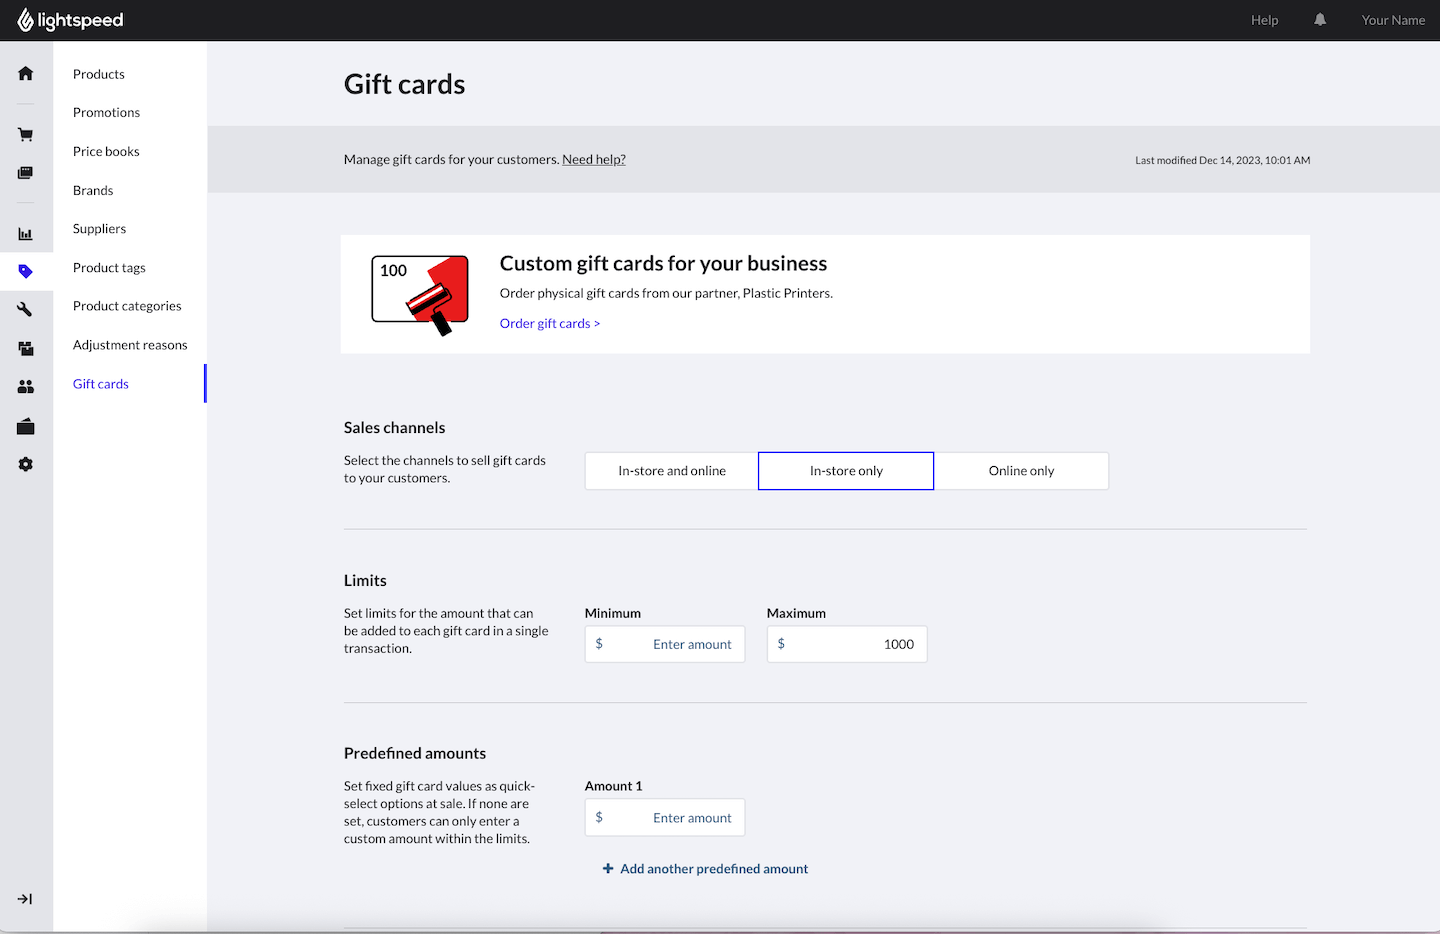The image size is (1440, 934).
Task: Select the "In-store and online" sales channel
Action: pyautogui.click(x=672, y=471)
